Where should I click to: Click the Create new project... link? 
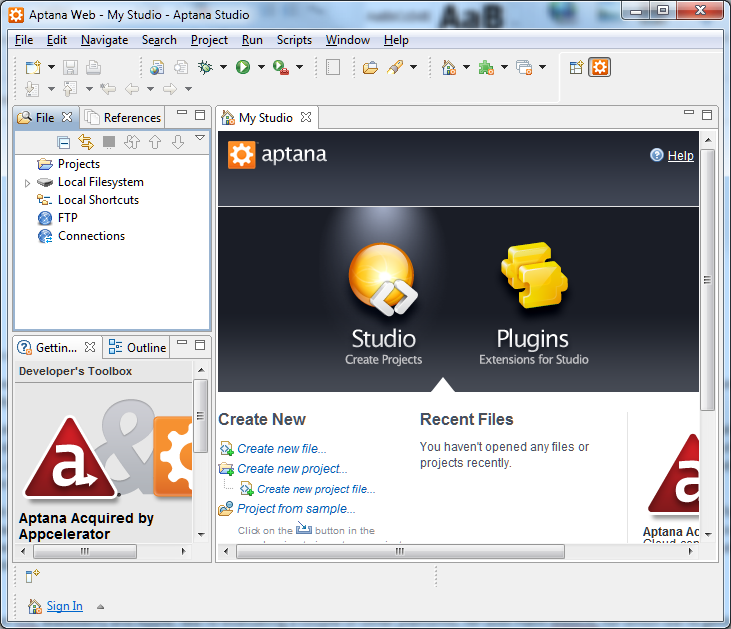pos(292,469)
